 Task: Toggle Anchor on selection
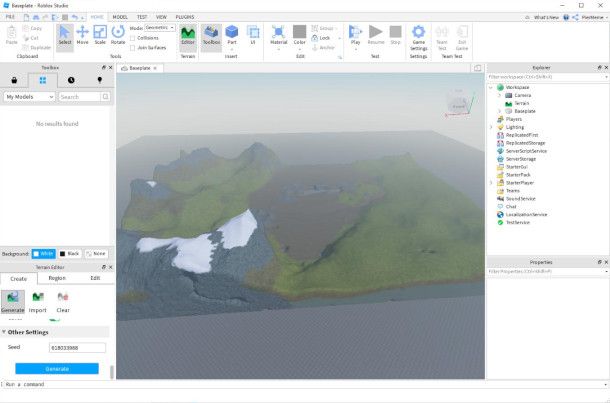323,47
